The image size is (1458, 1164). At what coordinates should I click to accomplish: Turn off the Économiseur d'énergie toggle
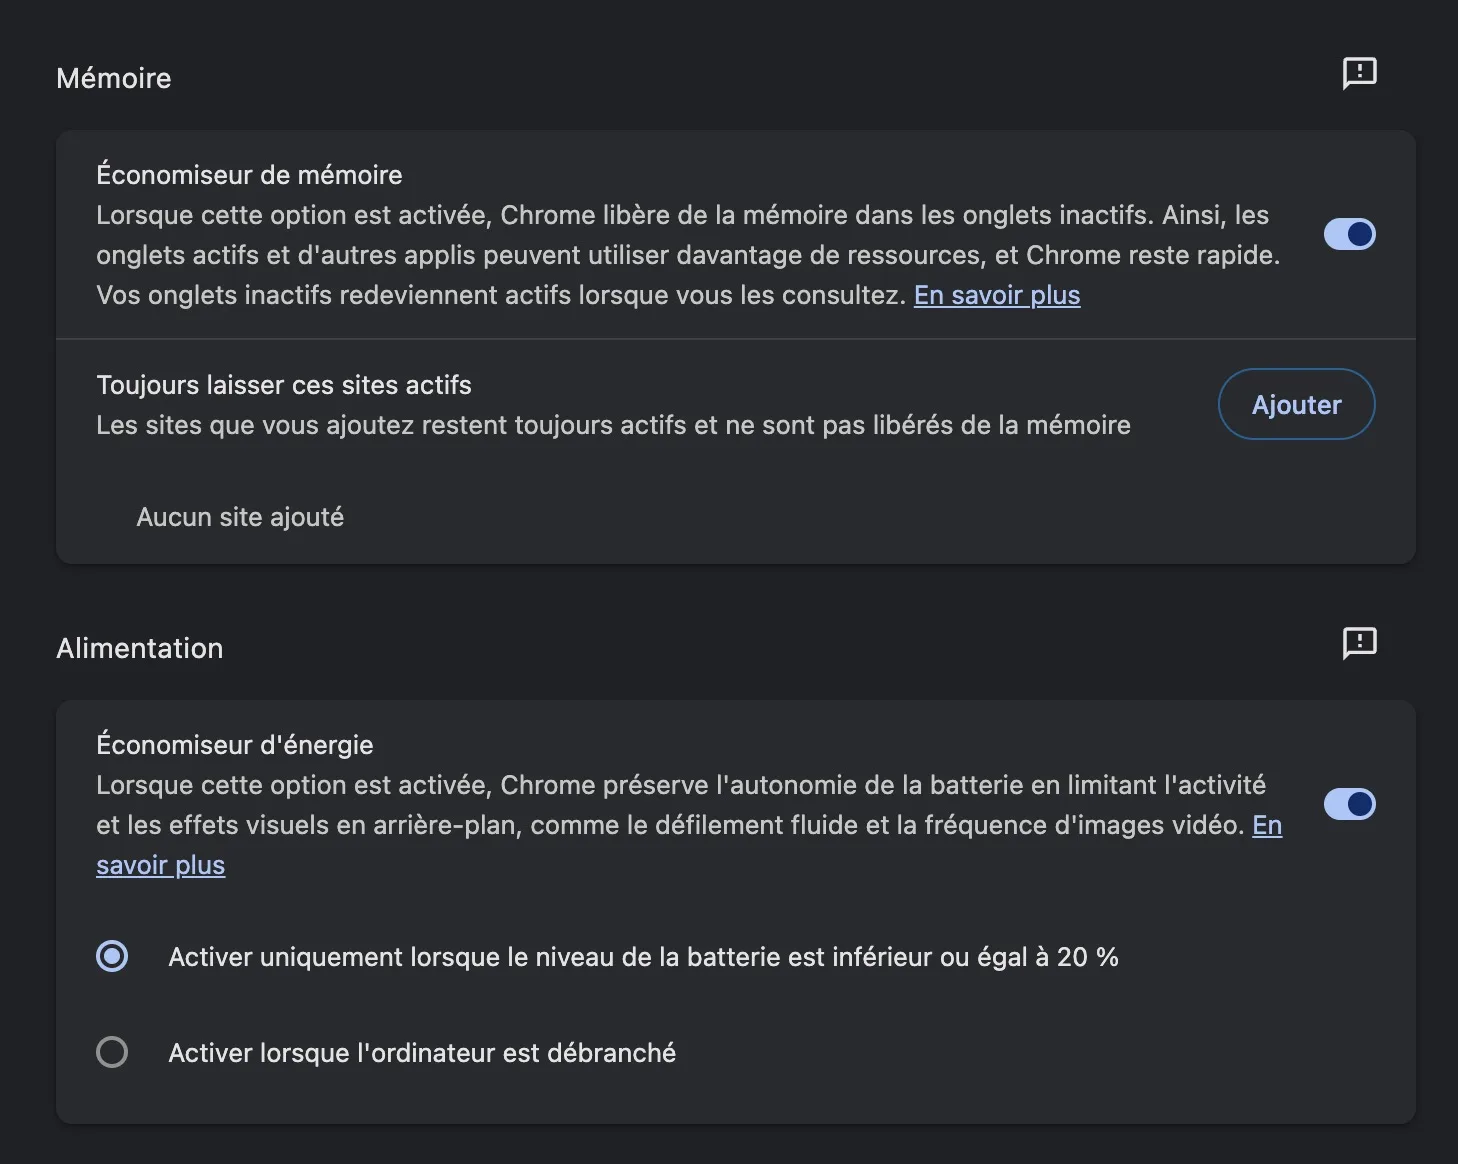coord(1349,804)
